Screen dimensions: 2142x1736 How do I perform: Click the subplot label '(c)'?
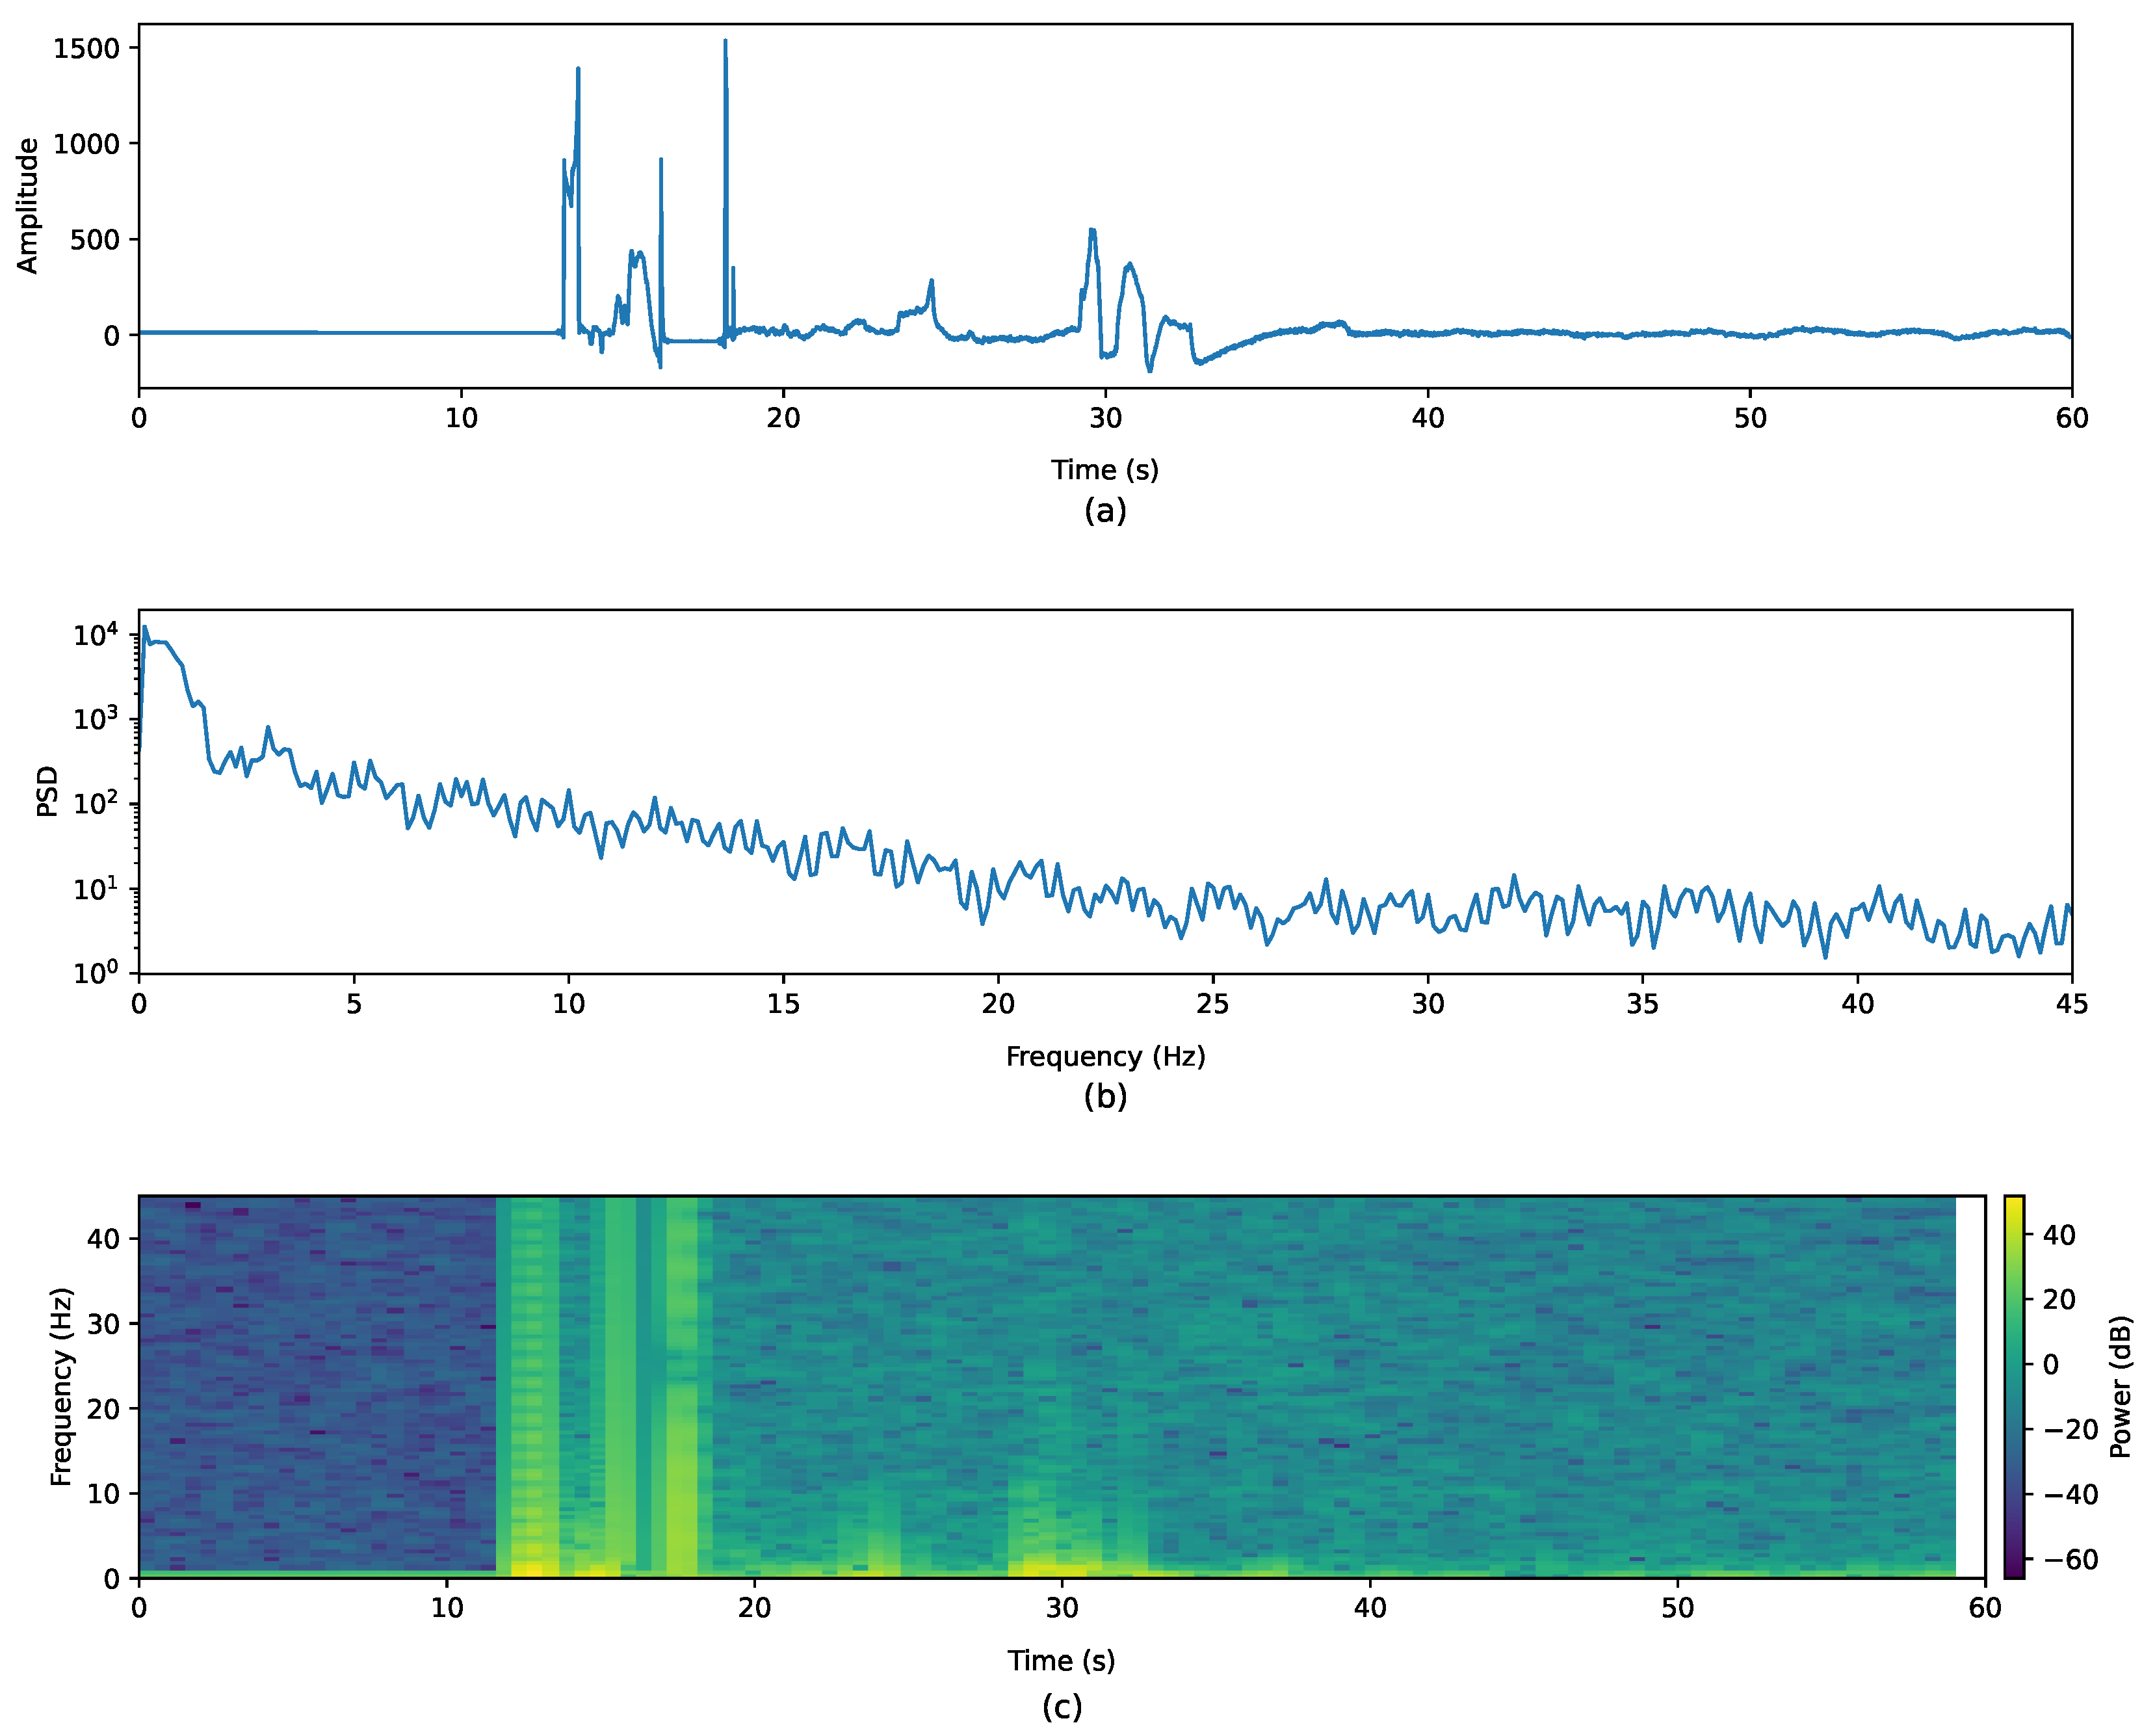[x=1061, y=1706]
